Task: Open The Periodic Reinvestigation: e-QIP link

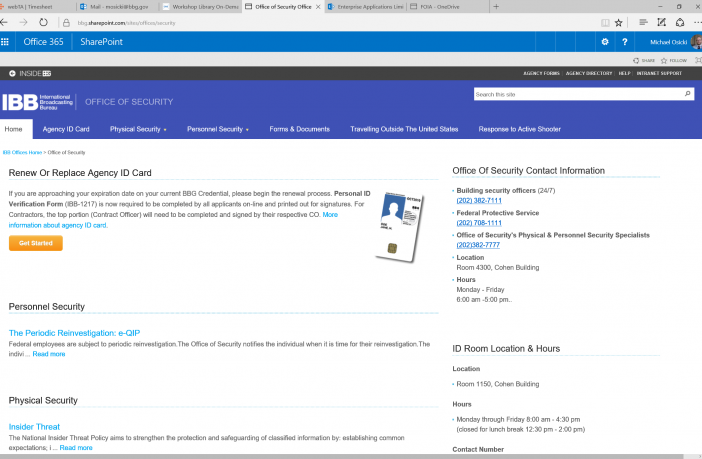Action: pos(74,333)
